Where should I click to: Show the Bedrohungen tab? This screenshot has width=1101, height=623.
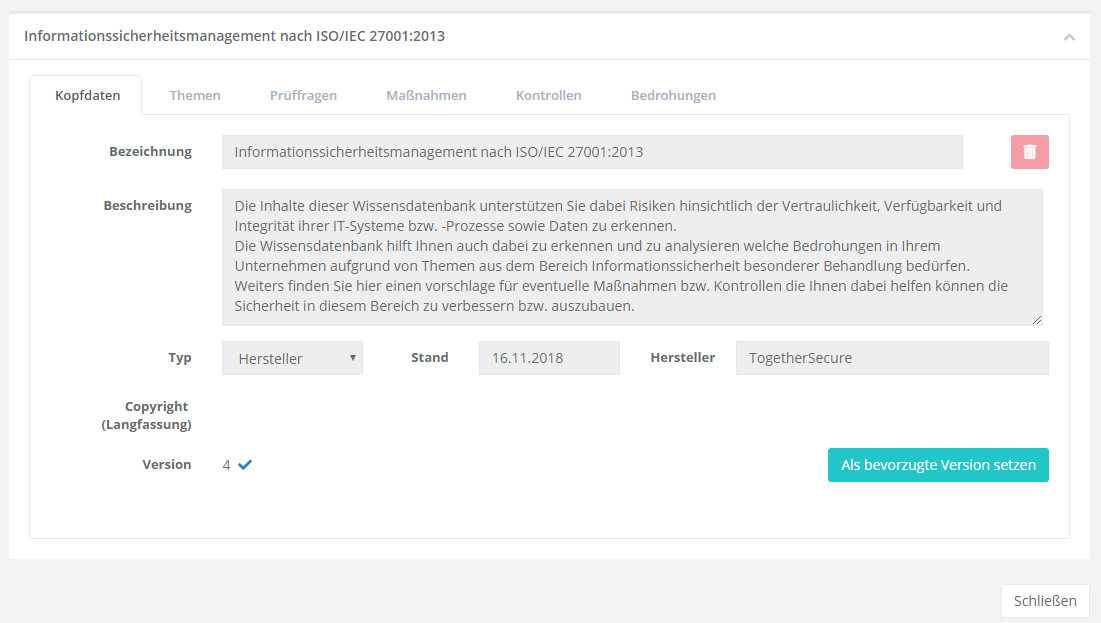(673, 95)
